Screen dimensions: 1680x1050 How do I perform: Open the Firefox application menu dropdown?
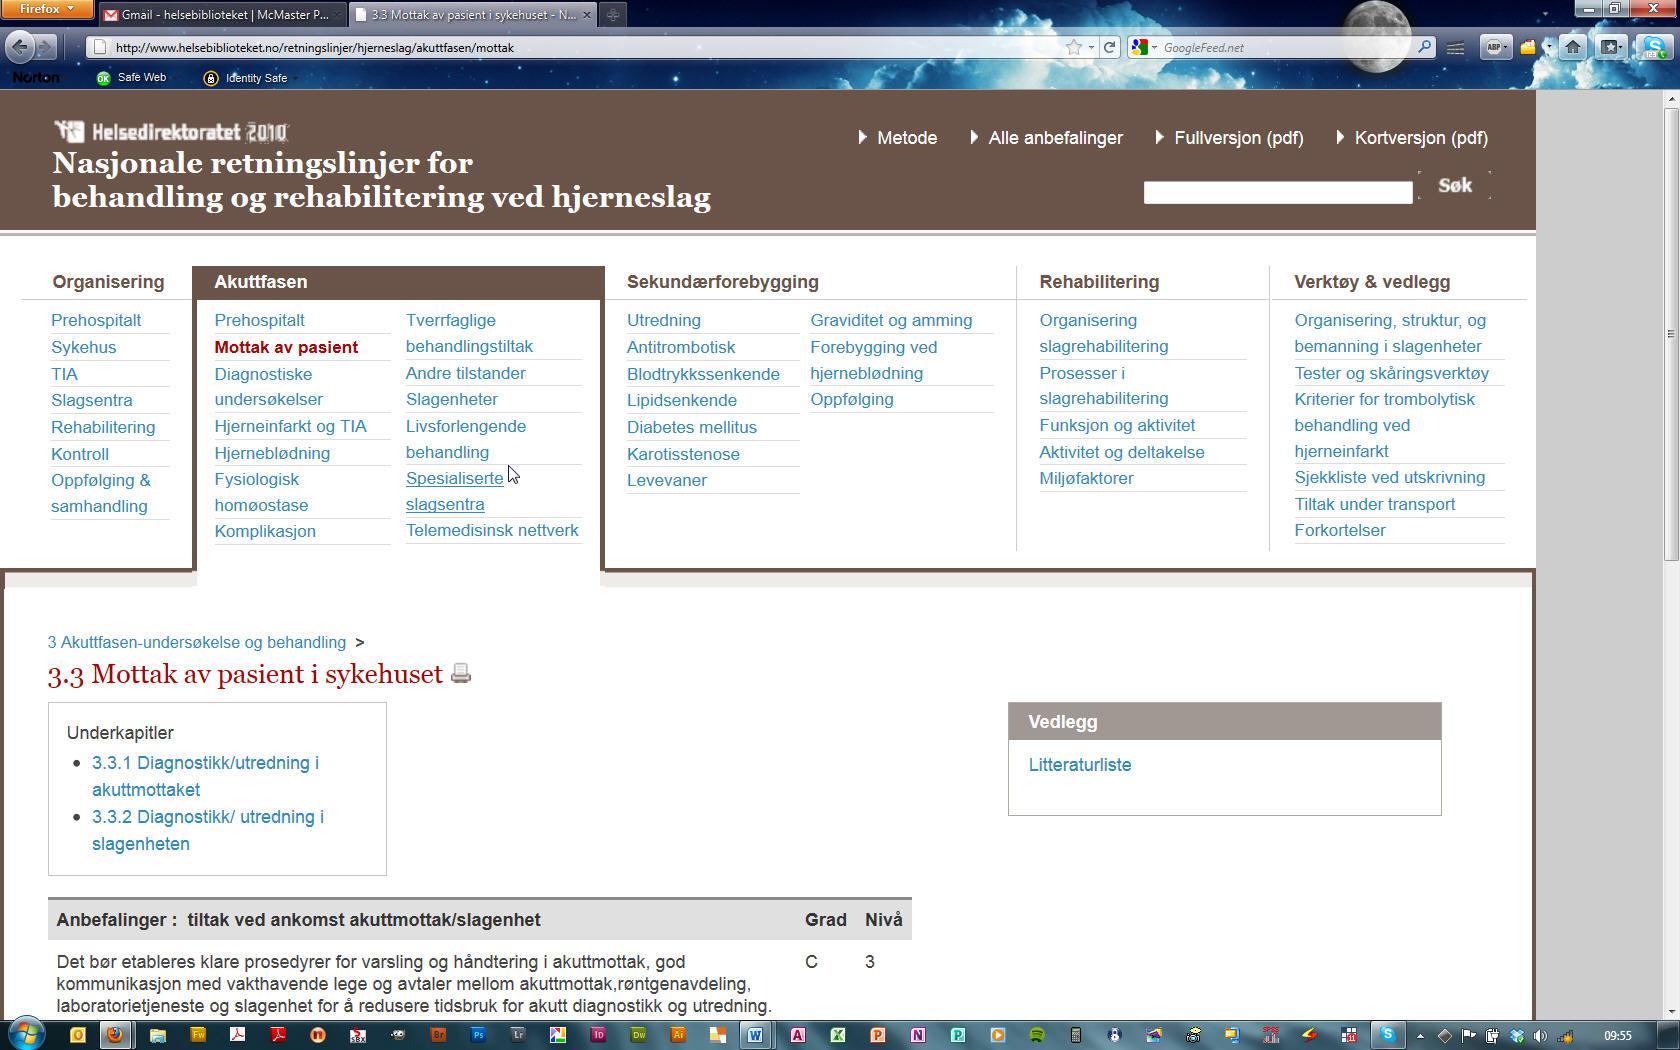point(47,9)
